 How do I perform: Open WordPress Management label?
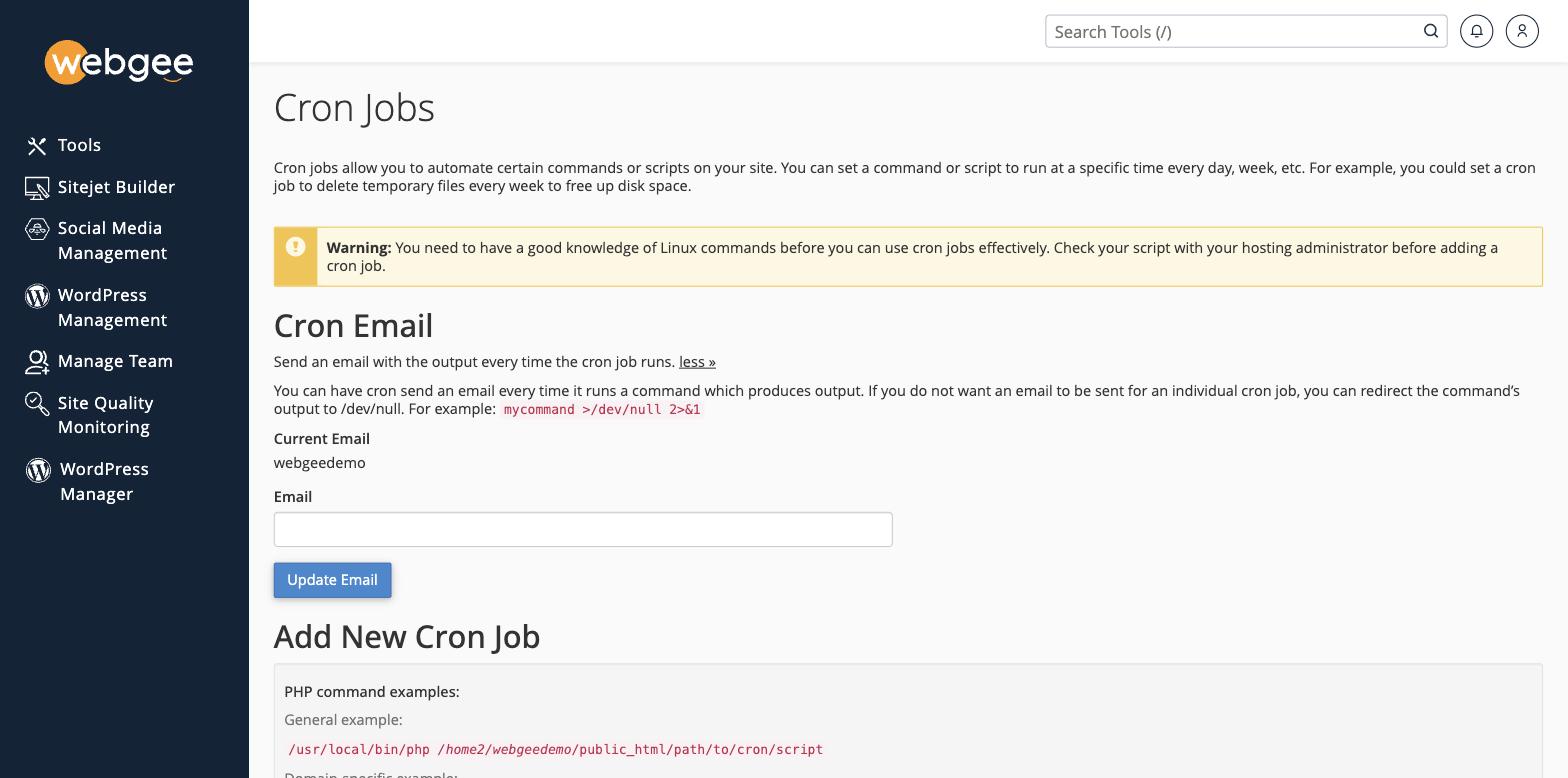(x=112, y=307)
